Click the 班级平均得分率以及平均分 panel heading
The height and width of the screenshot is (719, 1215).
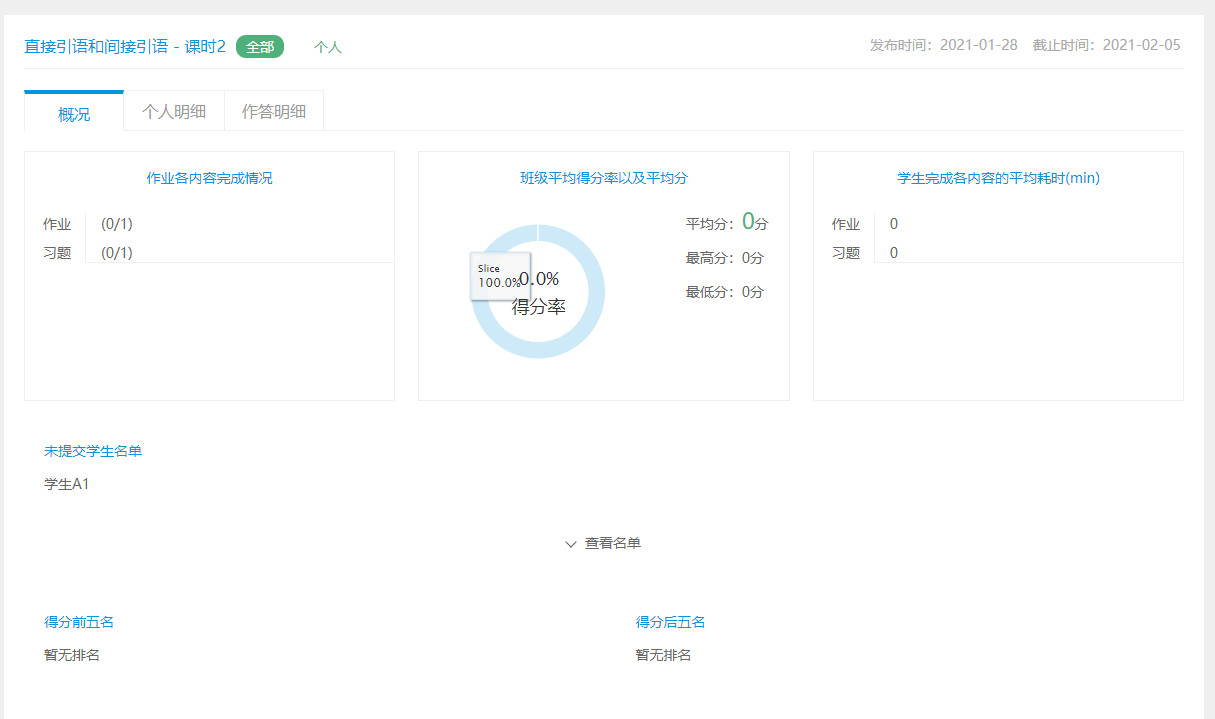[604, 178]
